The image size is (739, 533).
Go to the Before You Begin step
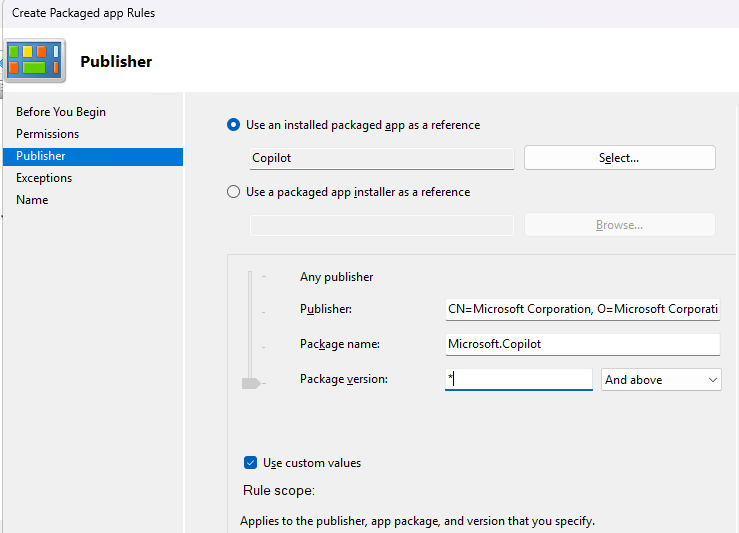pos(61,112)
